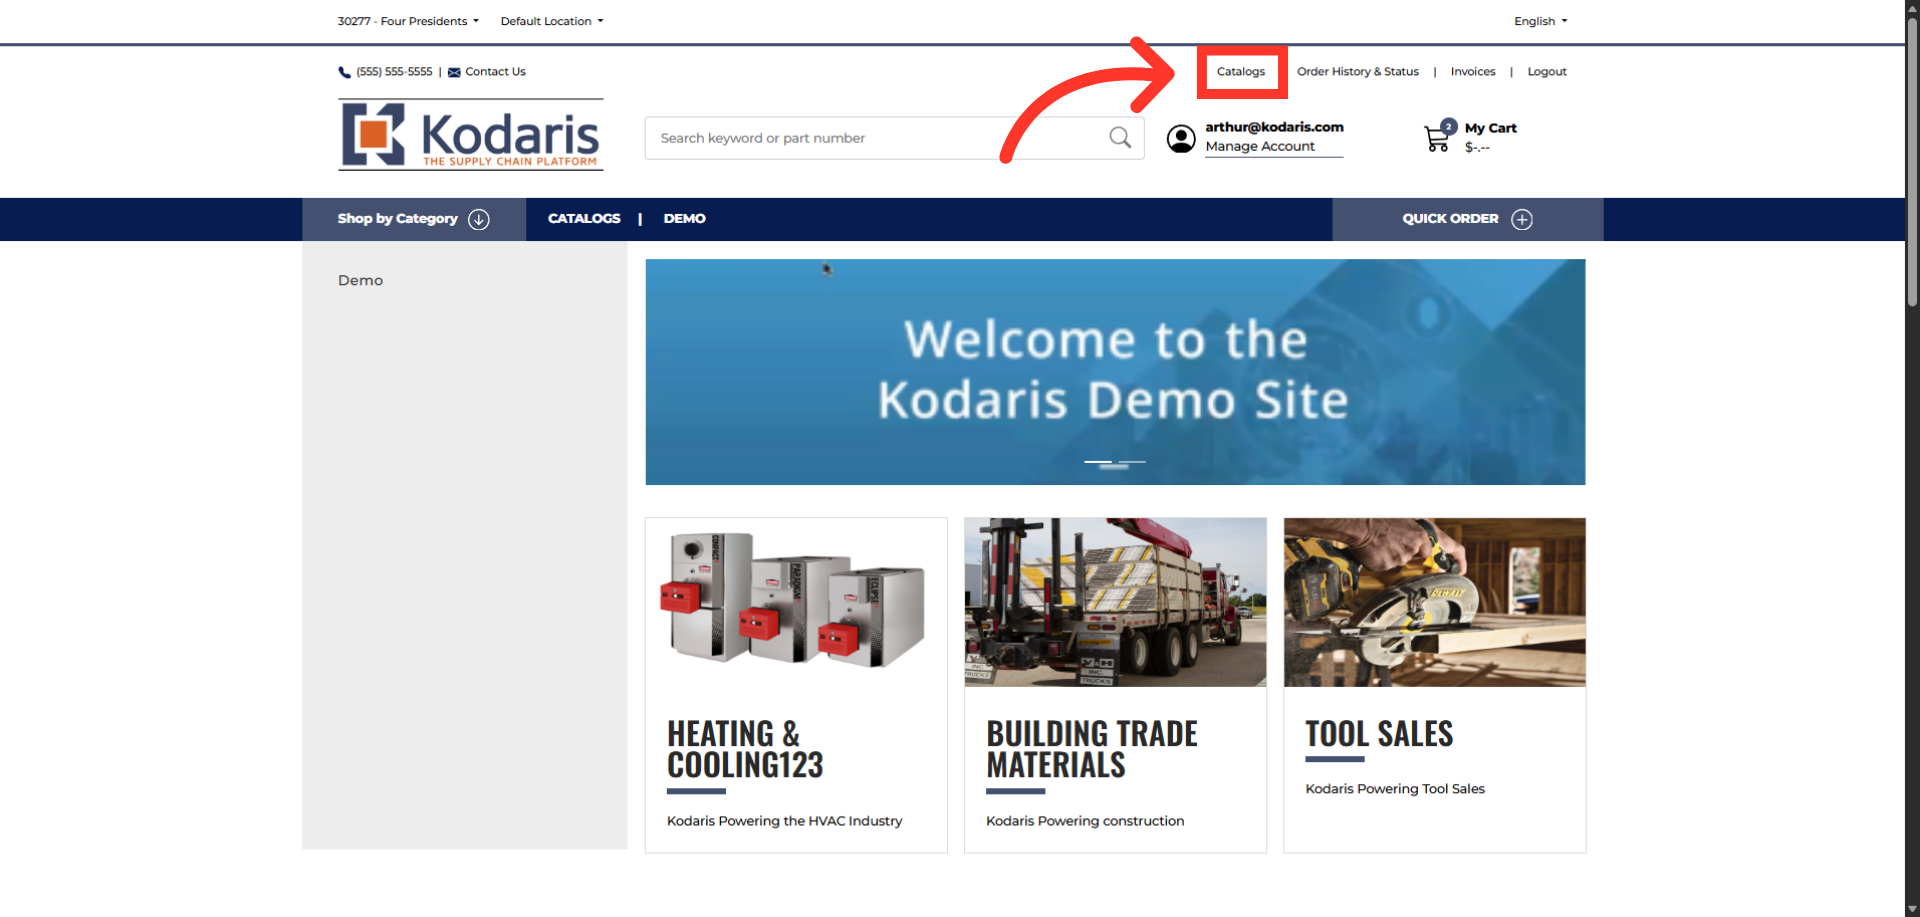Click Manage Account link
The height and width of the screenshot is (917, 1920).
tap(1260, 146)
